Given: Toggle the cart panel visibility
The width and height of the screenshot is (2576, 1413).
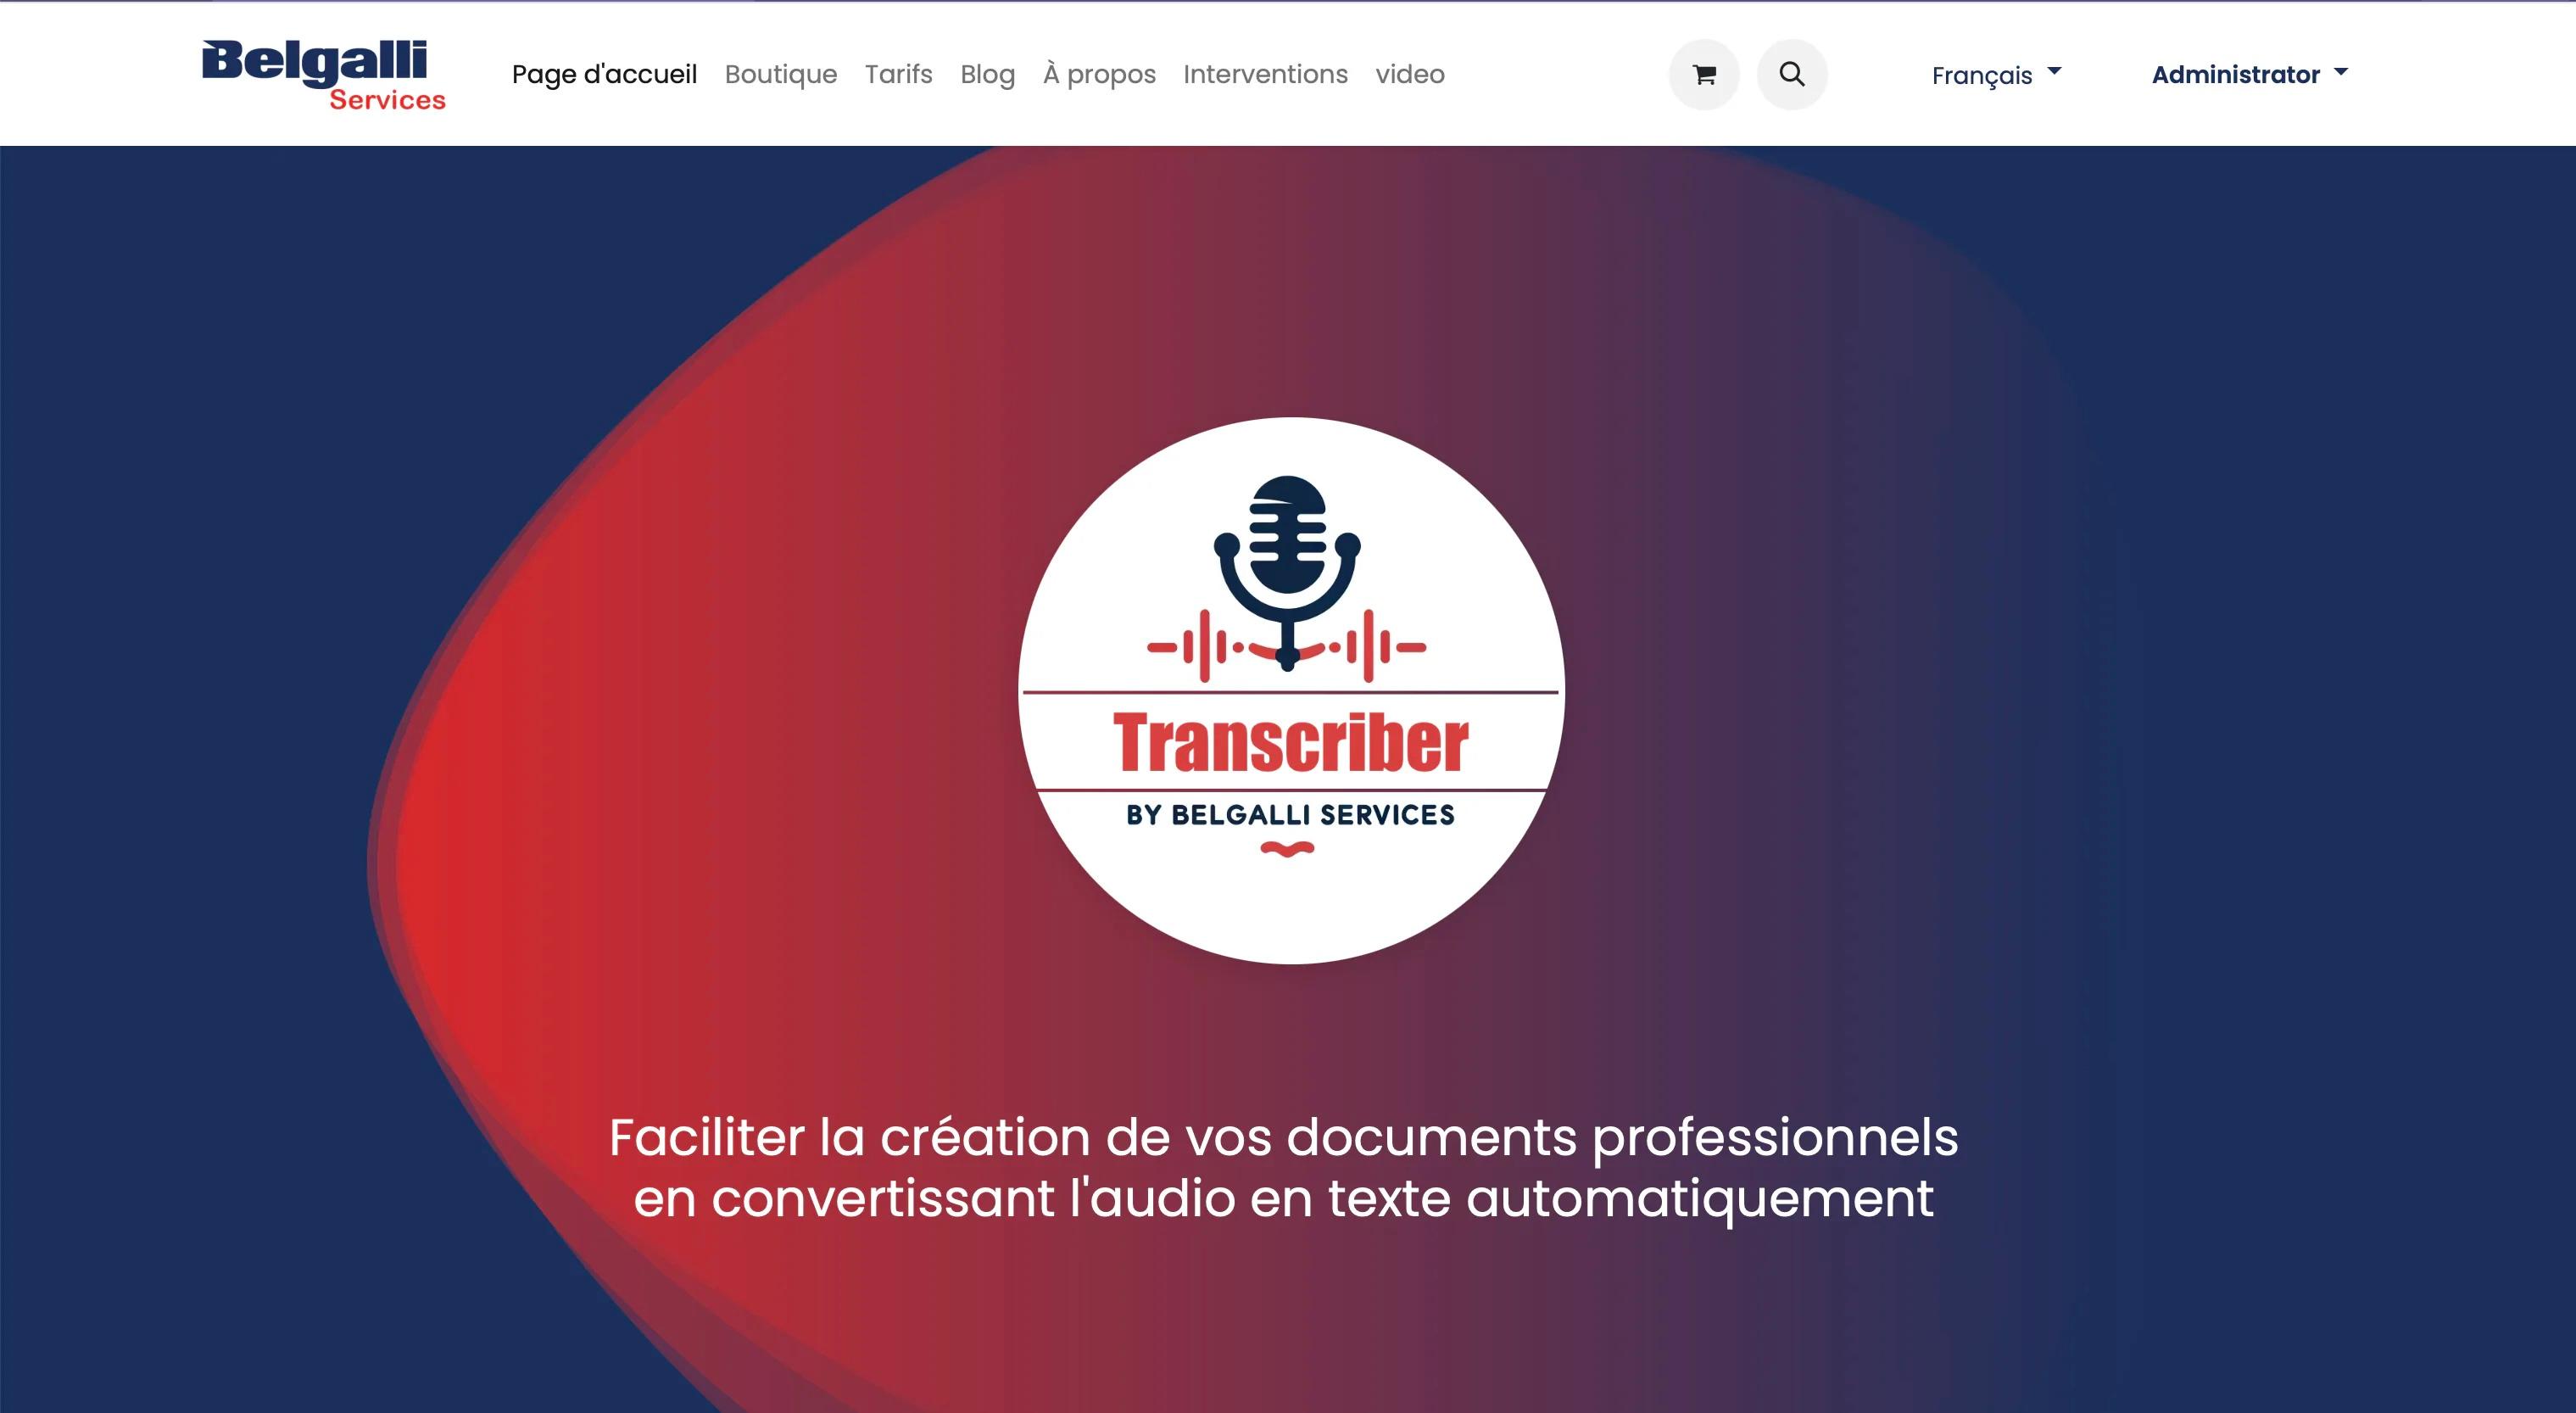Looking at the screenshot, I should (1704, 73).
